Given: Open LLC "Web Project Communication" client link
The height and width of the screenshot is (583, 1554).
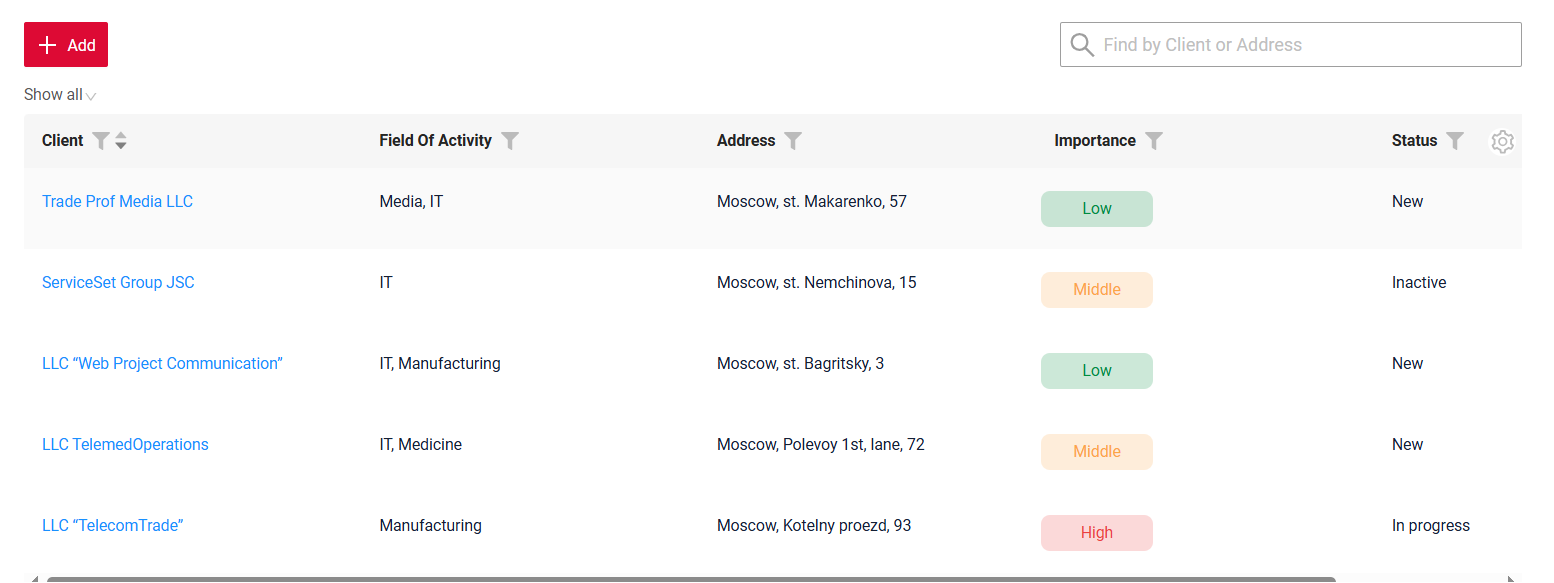Looking at the screenshot, I should tap(162, 364).
